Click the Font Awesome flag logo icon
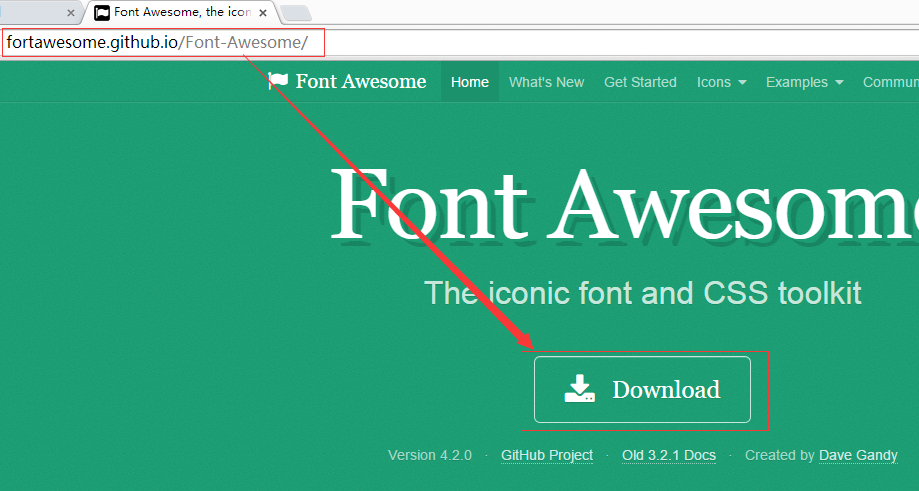 click(278, 81)
